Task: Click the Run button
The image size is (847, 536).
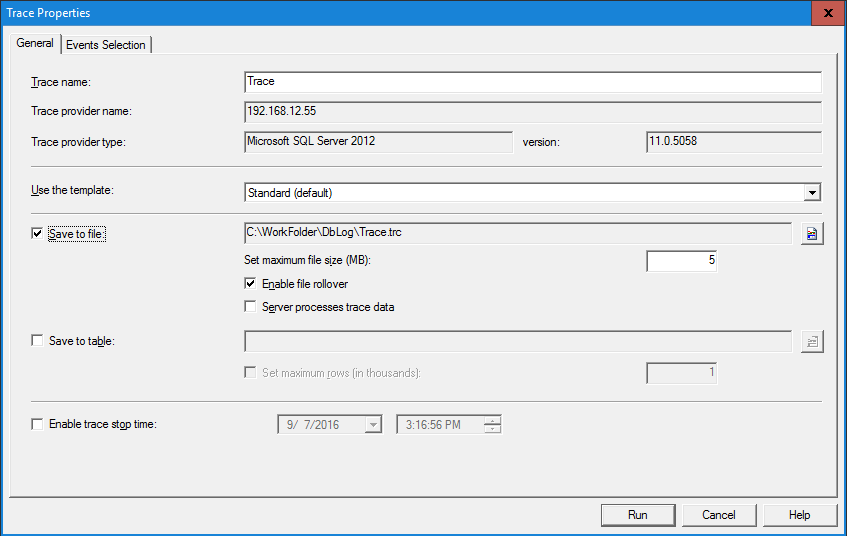Action: [x=638, y=515]
